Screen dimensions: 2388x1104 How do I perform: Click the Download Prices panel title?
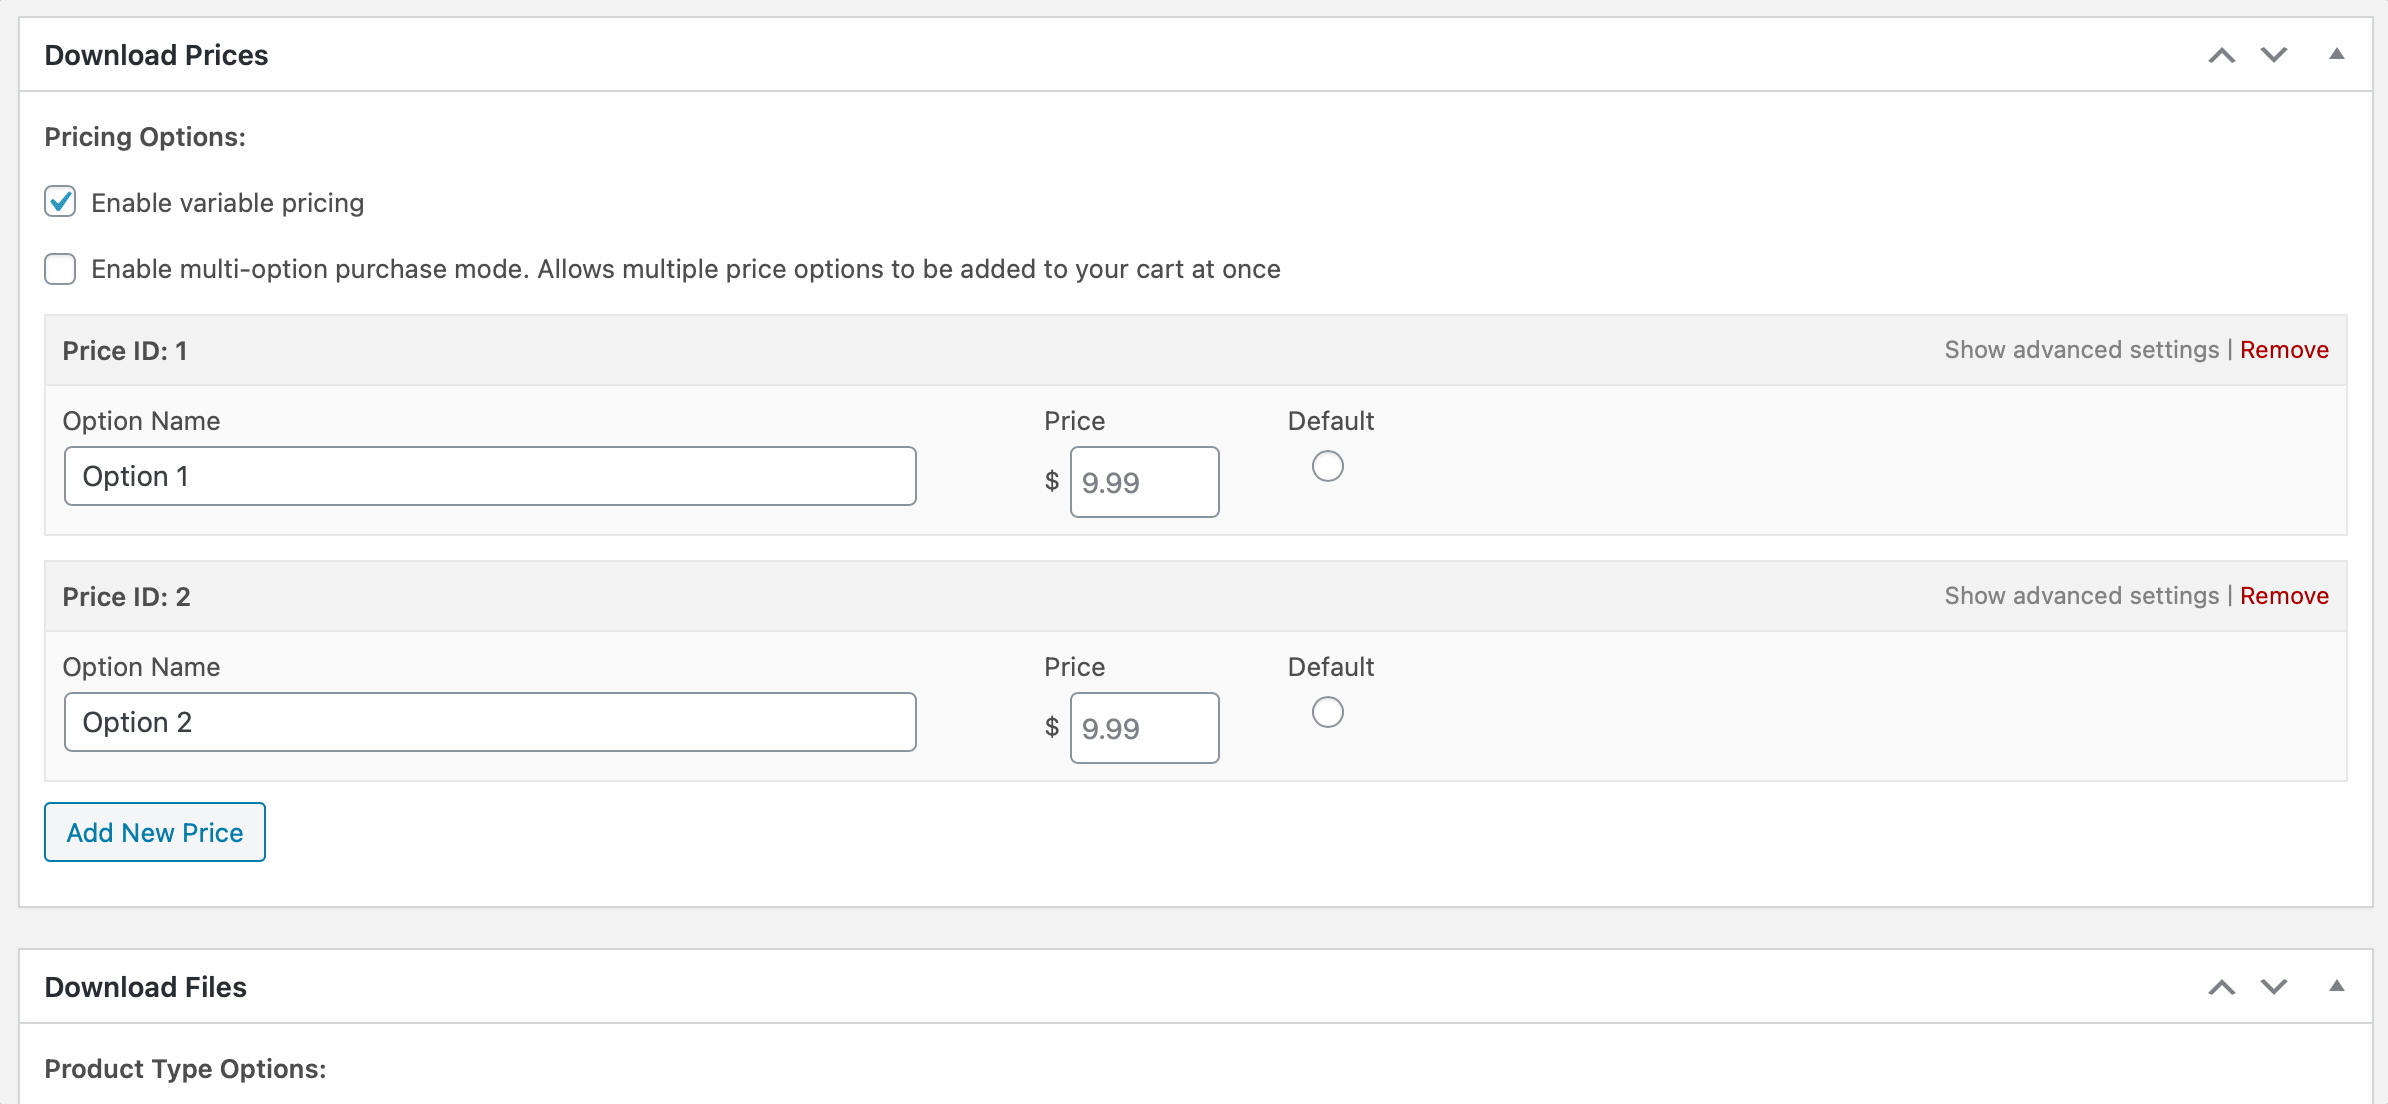pos(156,55)
